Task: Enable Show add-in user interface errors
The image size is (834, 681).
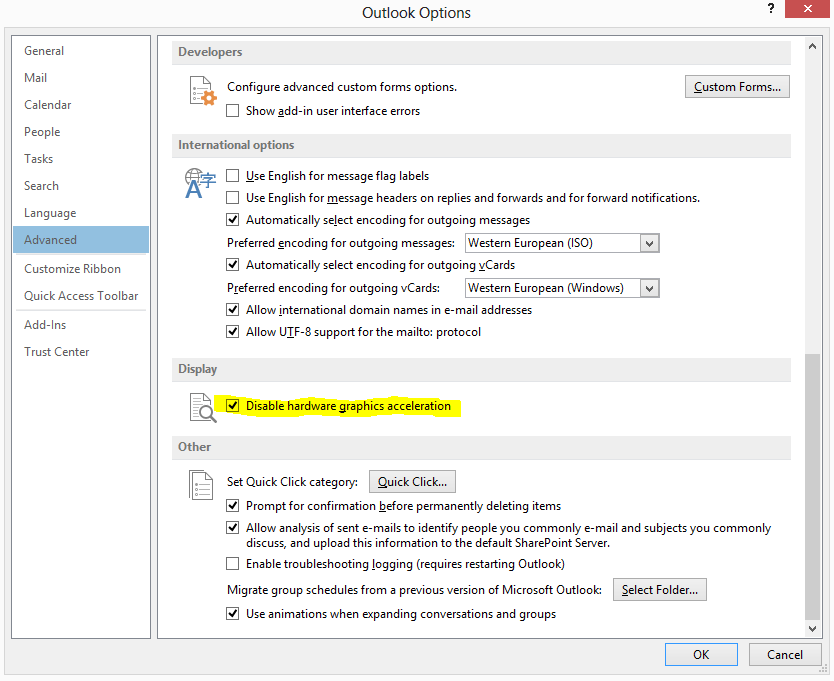Action: point(232,111)
